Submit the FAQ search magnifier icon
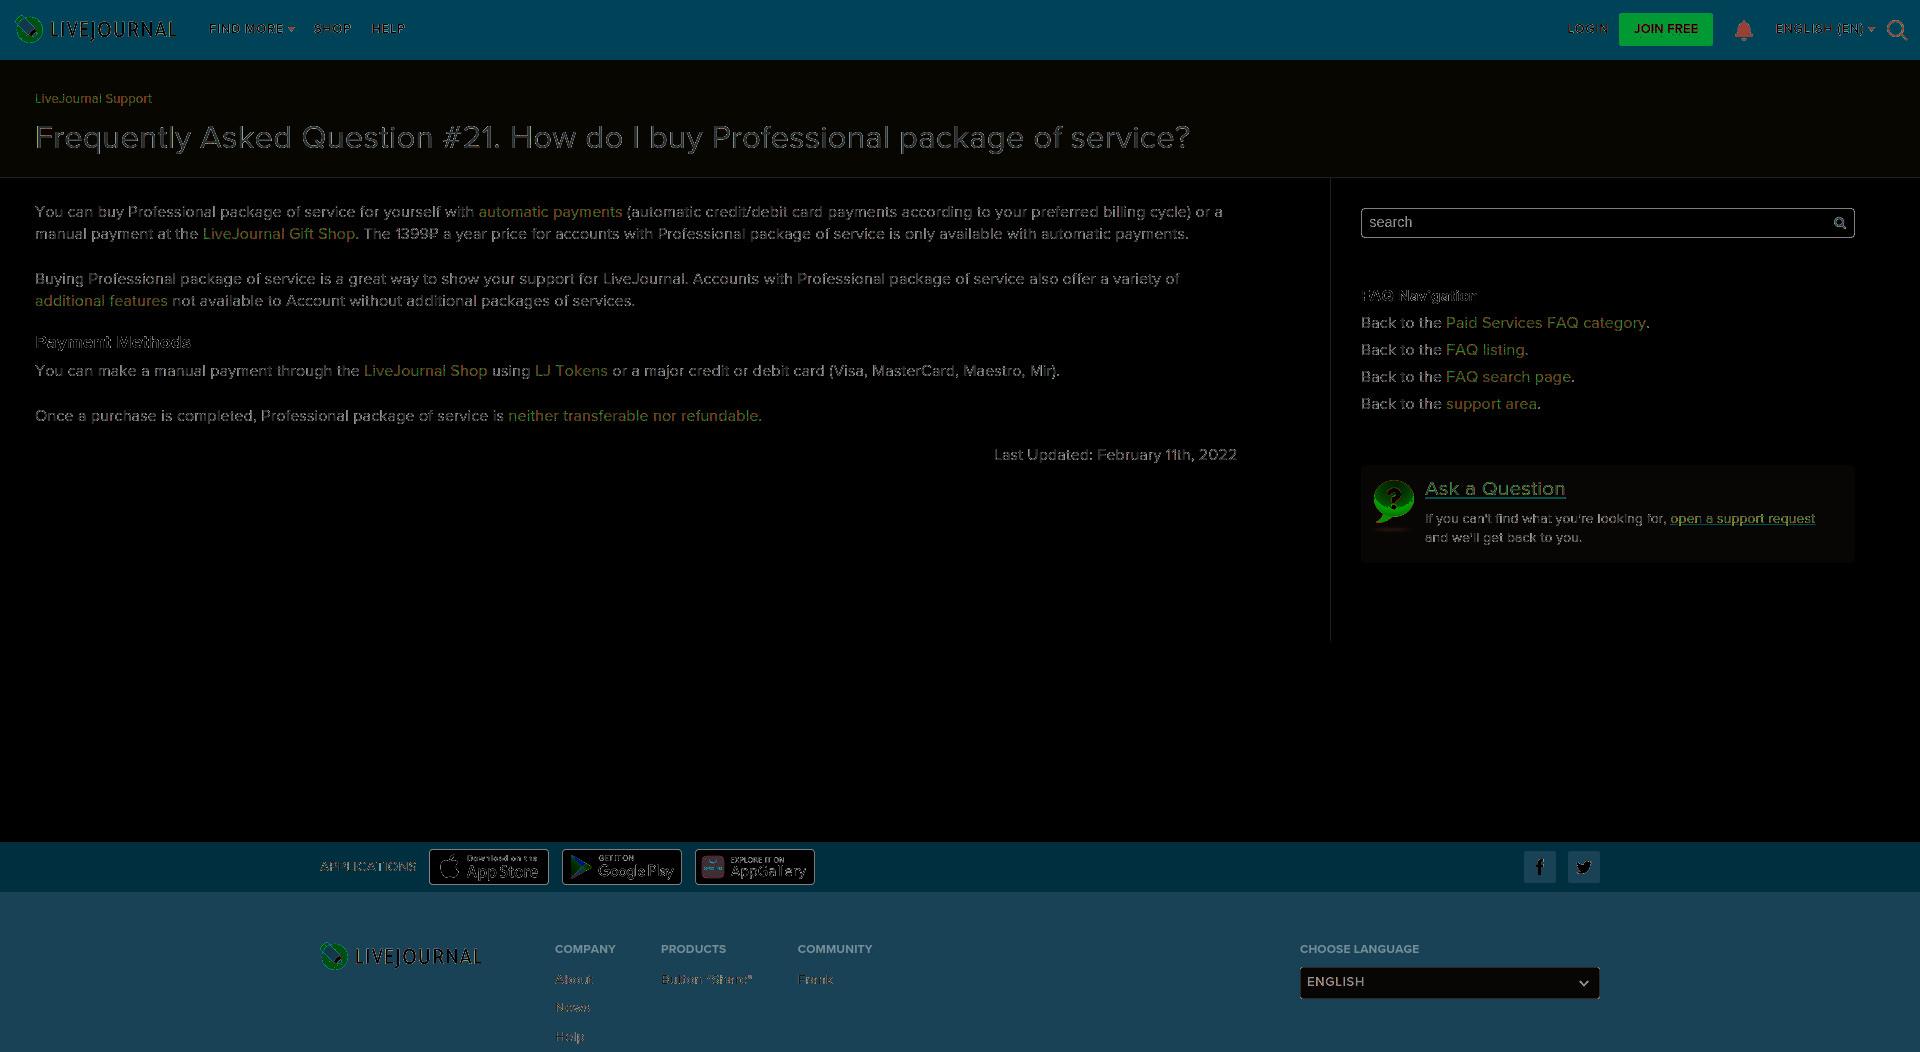Screen dimensions: 1920x1052 point(1839,223)
